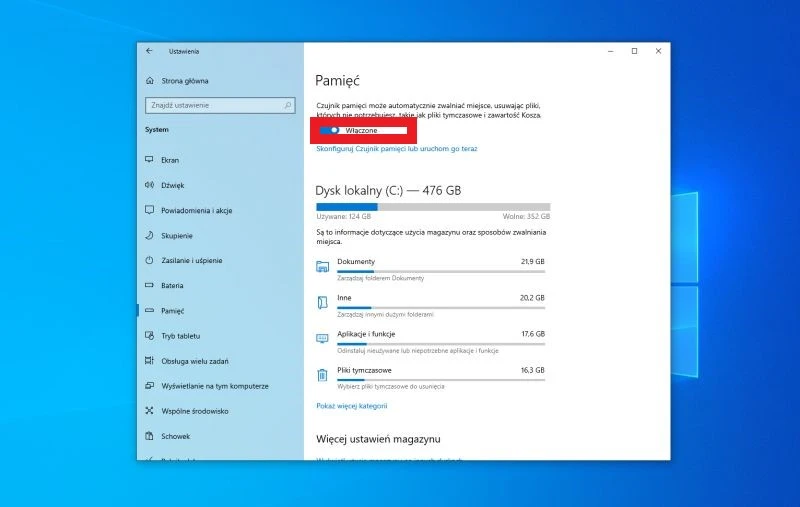
Task: Open Dokumenty storage category
Action: 431,270
